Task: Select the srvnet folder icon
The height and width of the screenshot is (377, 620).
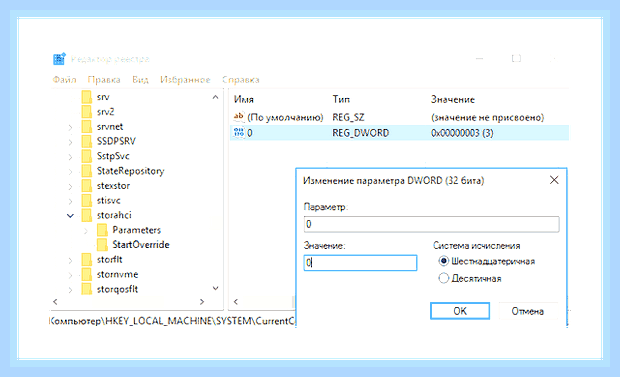Action: pos(87,127)
